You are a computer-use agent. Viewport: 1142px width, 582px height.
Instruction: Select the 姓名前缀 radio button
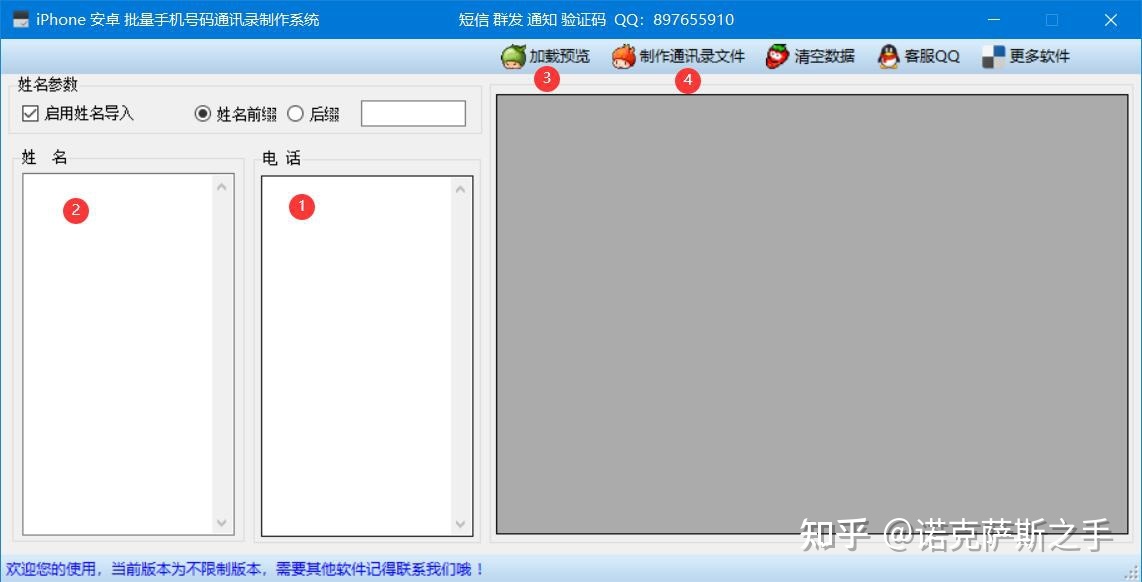pos(202,114)
